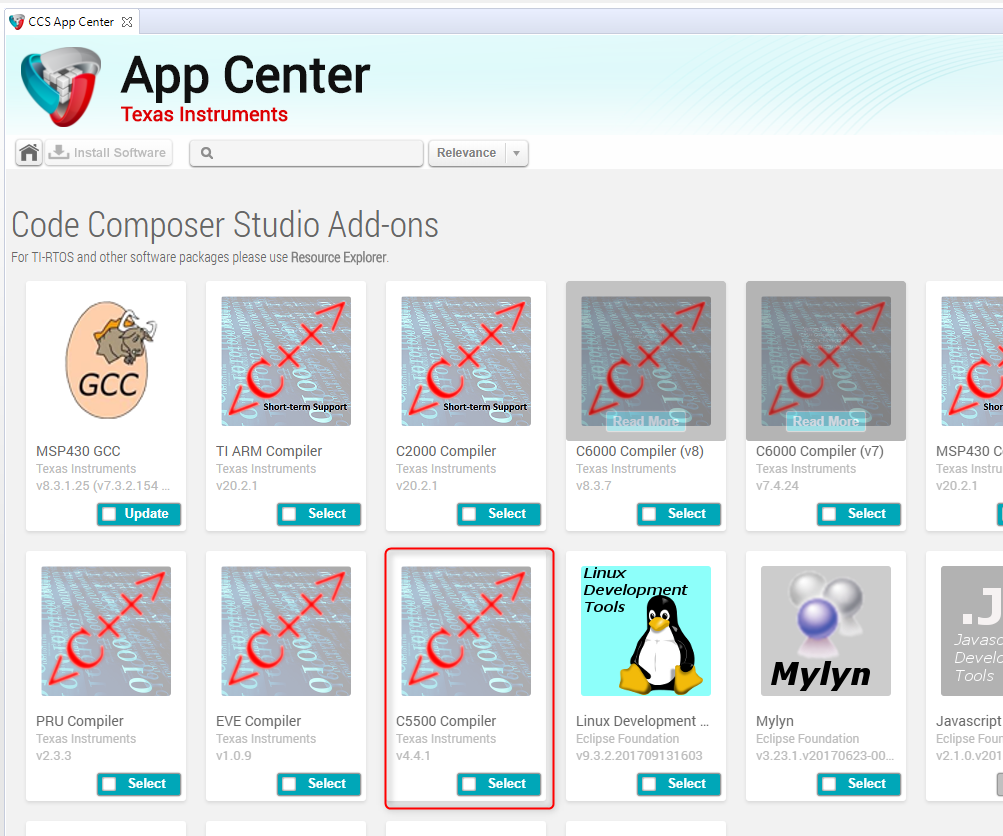
Task: Click version v4.4.1 under C5500 Compiler
Action: 413,755
